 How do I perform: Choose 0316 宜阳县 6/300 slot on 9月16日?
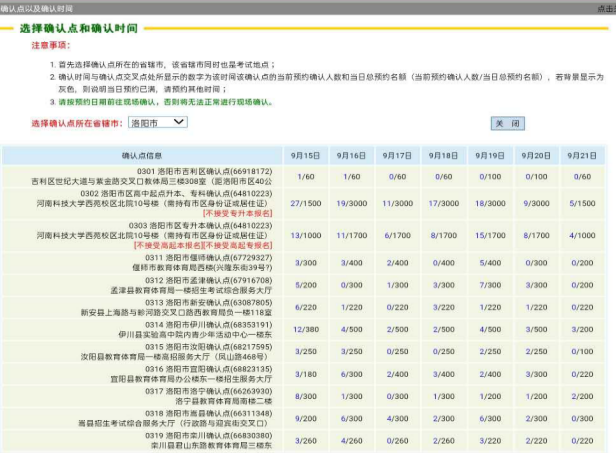(x=352, y=373)
